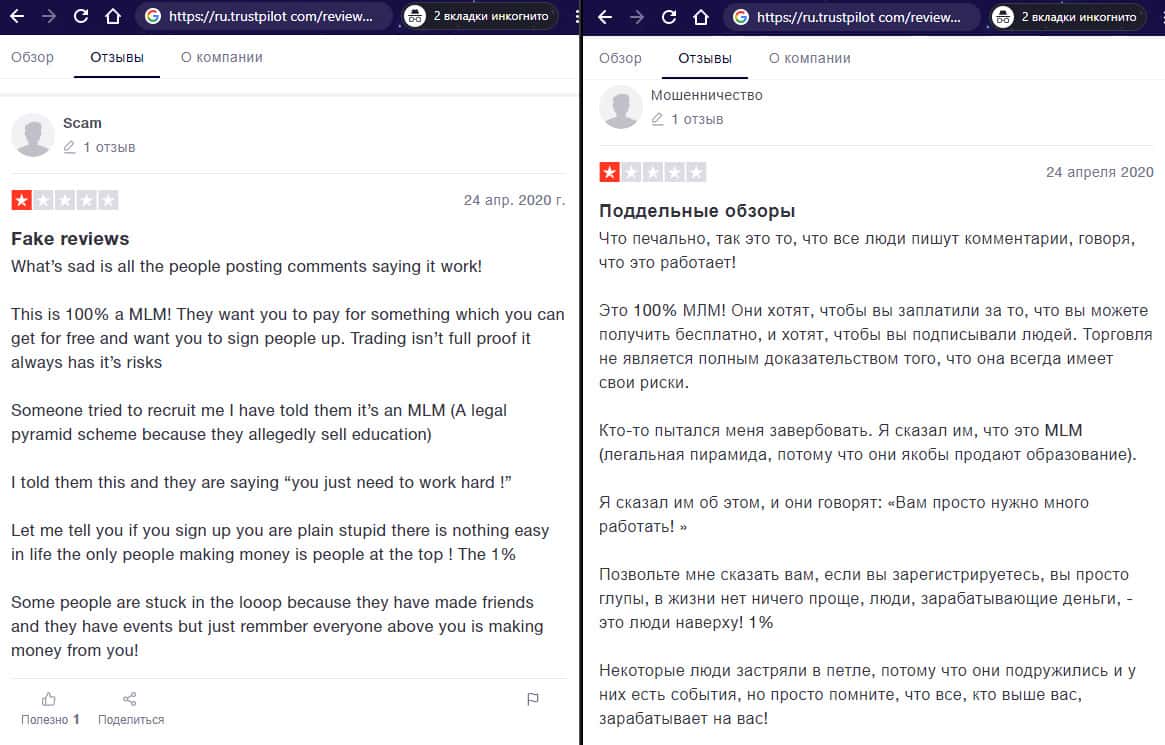Open the Обзор tab in right window
The image size is (1165, 745).
tap(620, 58)
